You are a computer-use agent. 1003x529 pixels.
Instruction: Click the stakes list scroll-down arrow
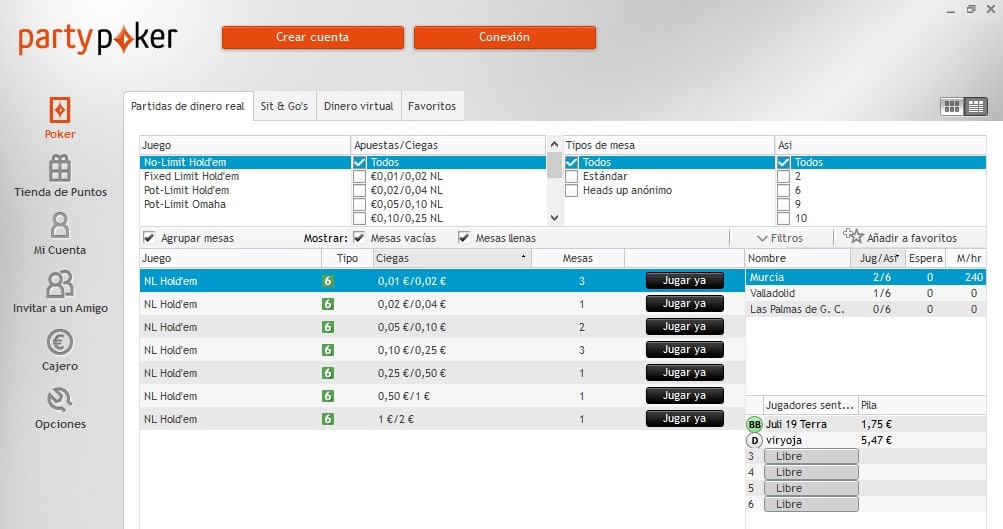[554, 218]
